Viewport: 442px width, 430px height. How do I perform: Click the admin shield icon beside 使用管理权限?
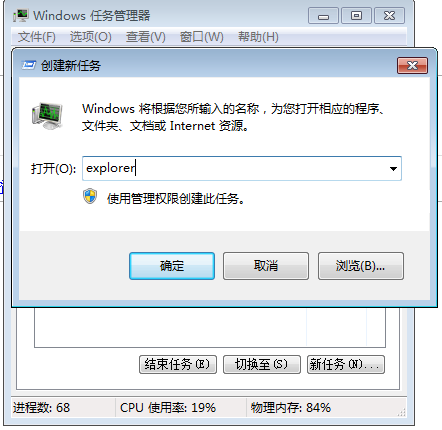point(90,197)
